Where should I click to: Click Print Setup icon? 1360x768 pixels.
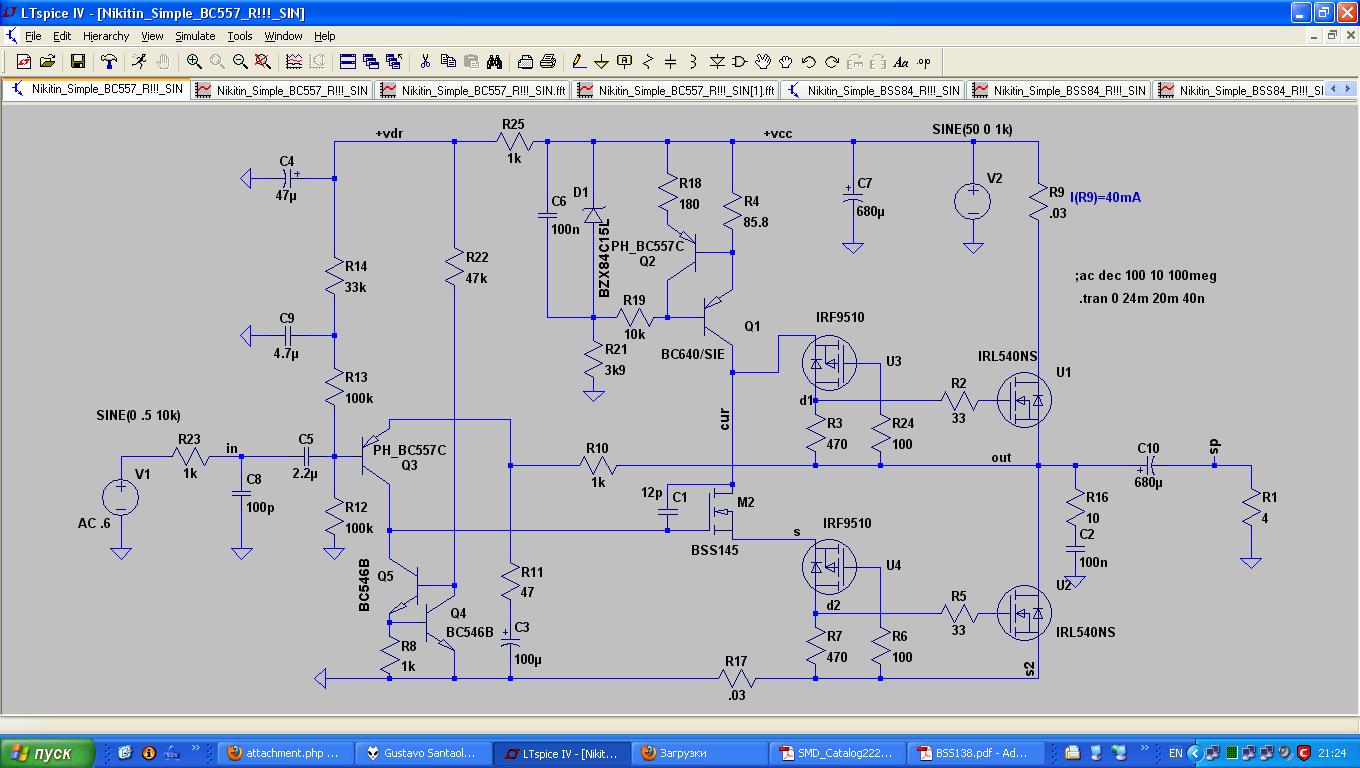pos(525,62)
